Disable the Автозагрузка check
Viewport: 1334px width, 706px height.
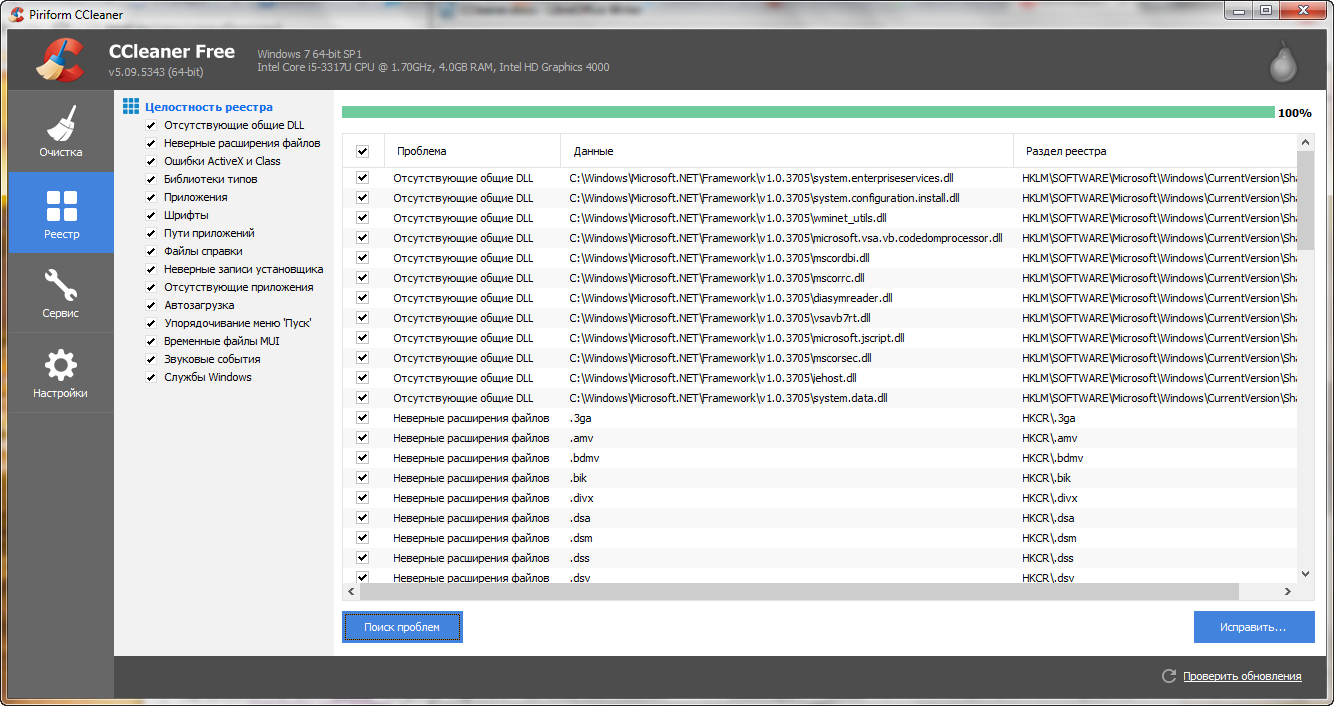(x=151, y=305)
